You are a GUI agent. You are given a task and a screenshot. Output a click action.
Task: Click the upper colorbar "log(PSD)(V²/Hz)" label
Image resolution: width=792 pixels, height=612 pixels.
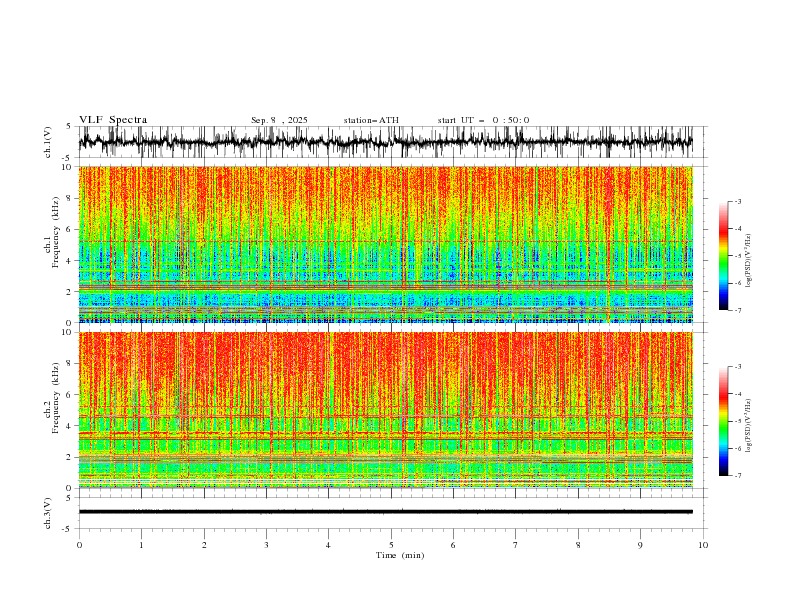[749, 261]
